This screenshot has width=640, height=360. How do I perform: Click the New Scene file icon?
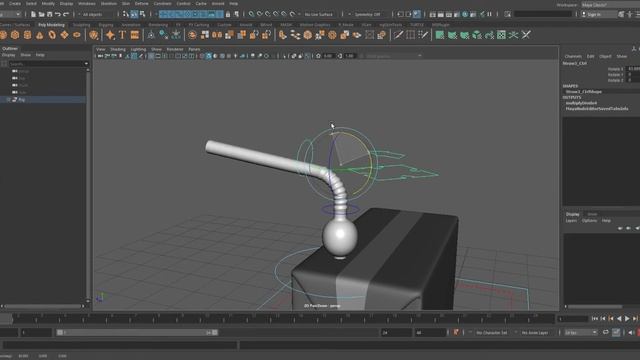pyautogui.click(x=33, y=14)
